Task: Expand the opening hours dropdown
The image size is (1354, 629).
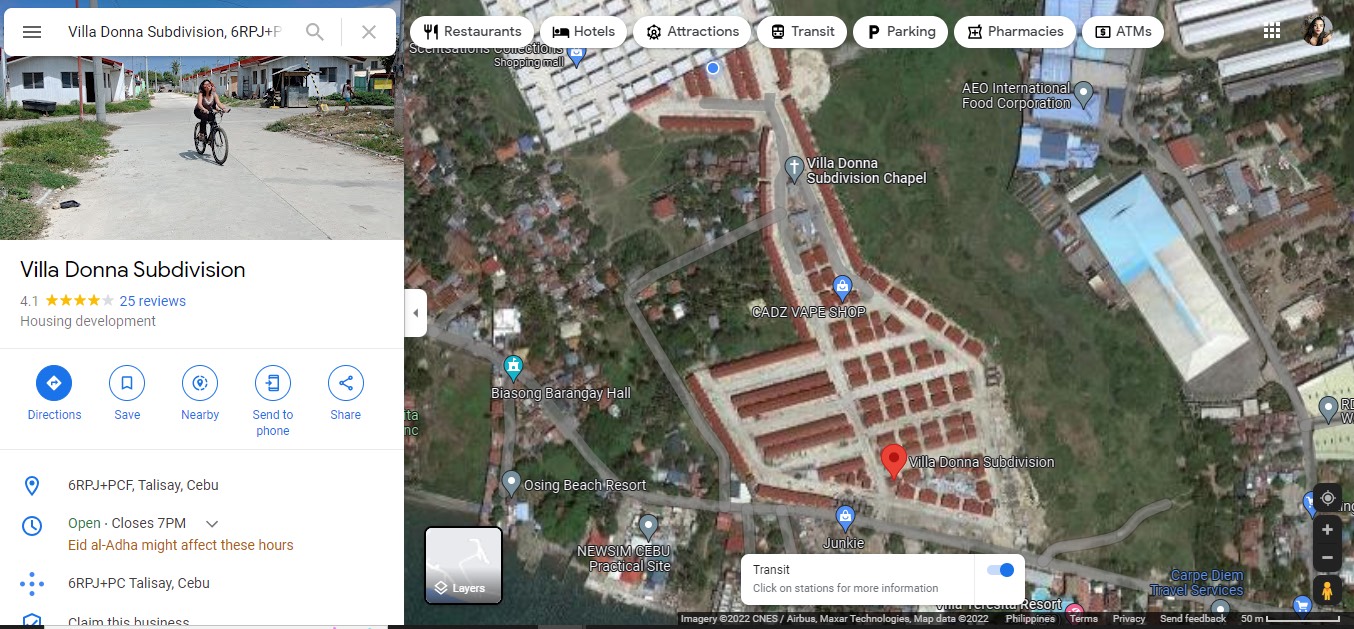Action: (x=212, y=524)
